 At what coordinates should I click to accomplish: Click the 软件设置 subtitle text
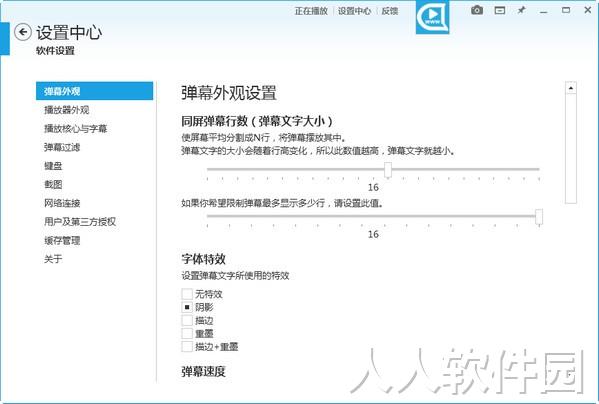tap(55, 51)
